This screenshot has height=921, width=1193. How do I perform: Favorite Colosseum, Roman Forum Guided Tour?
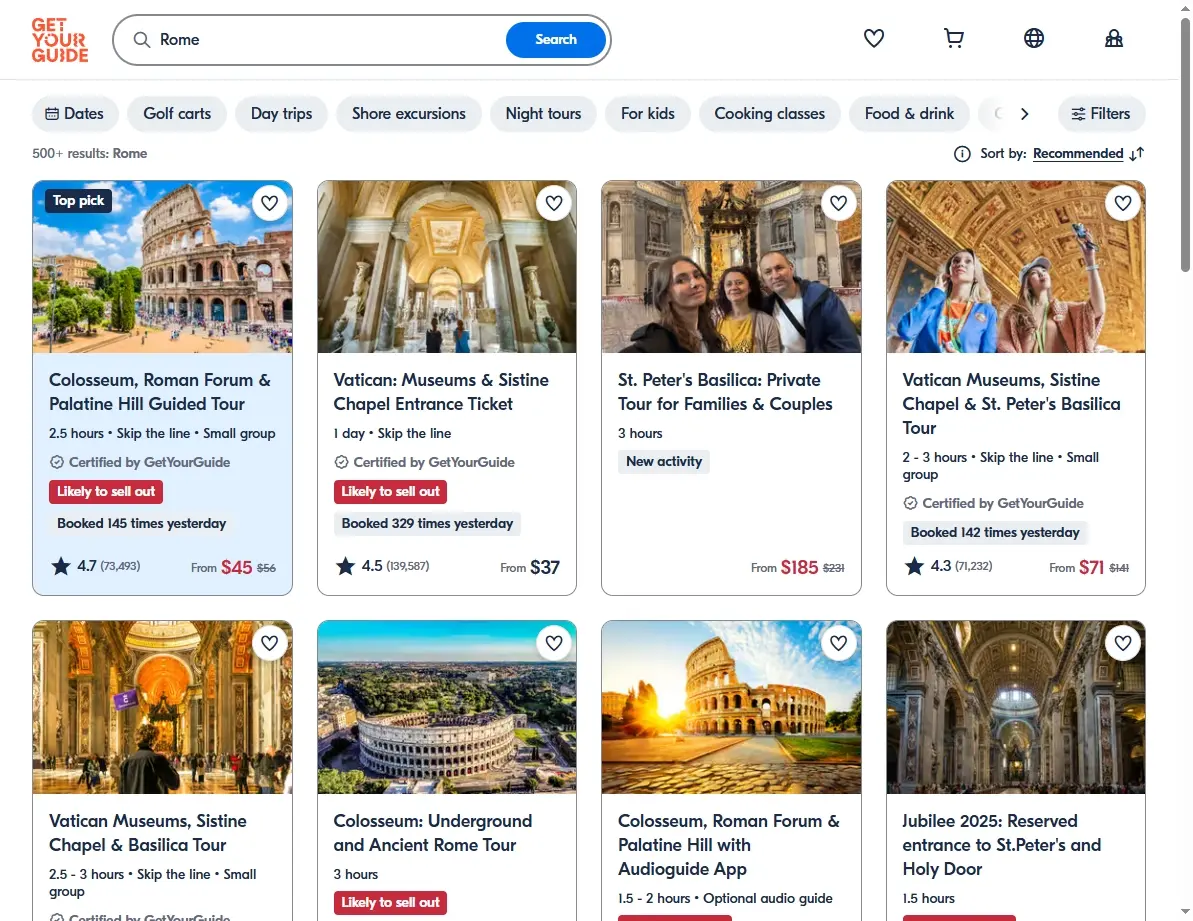[269, 203]
